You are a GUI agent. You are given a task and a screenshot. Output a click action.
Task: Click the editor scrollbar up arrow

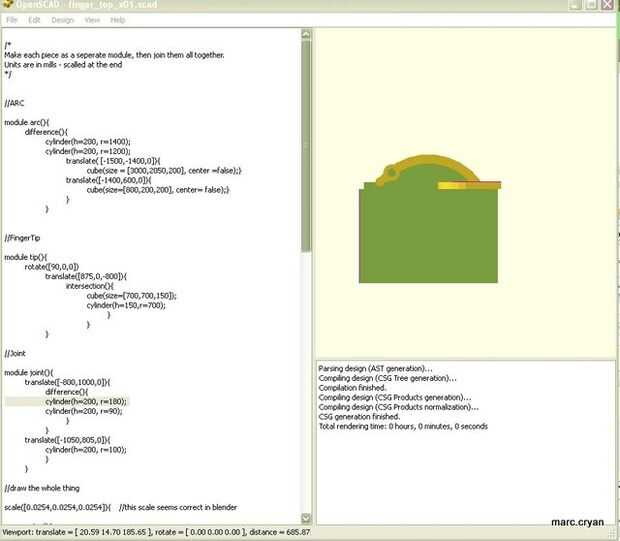[306, 34]
